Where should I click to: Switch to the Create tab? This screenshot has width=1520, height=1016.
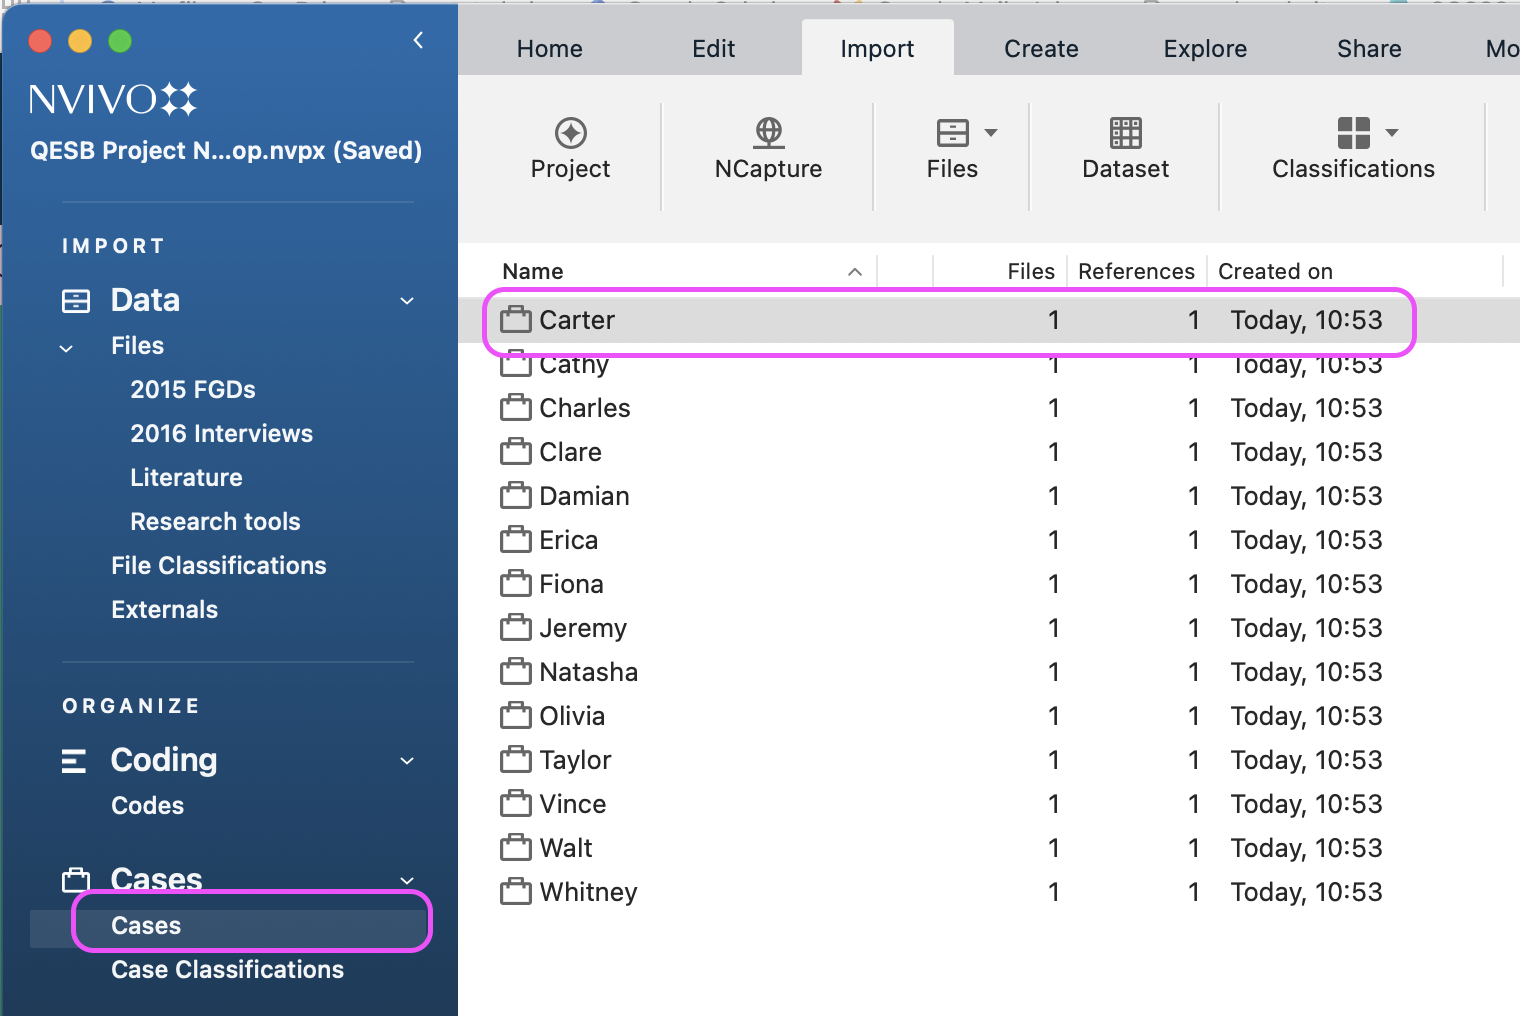click(1041, 49)
